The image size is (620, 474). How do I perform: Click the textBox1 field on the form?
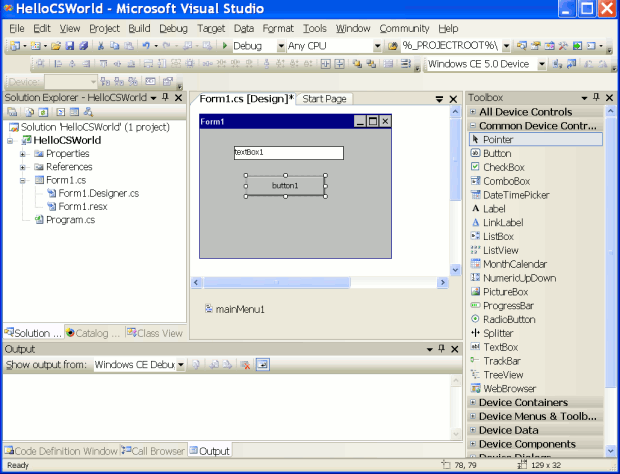coord(288,153)
